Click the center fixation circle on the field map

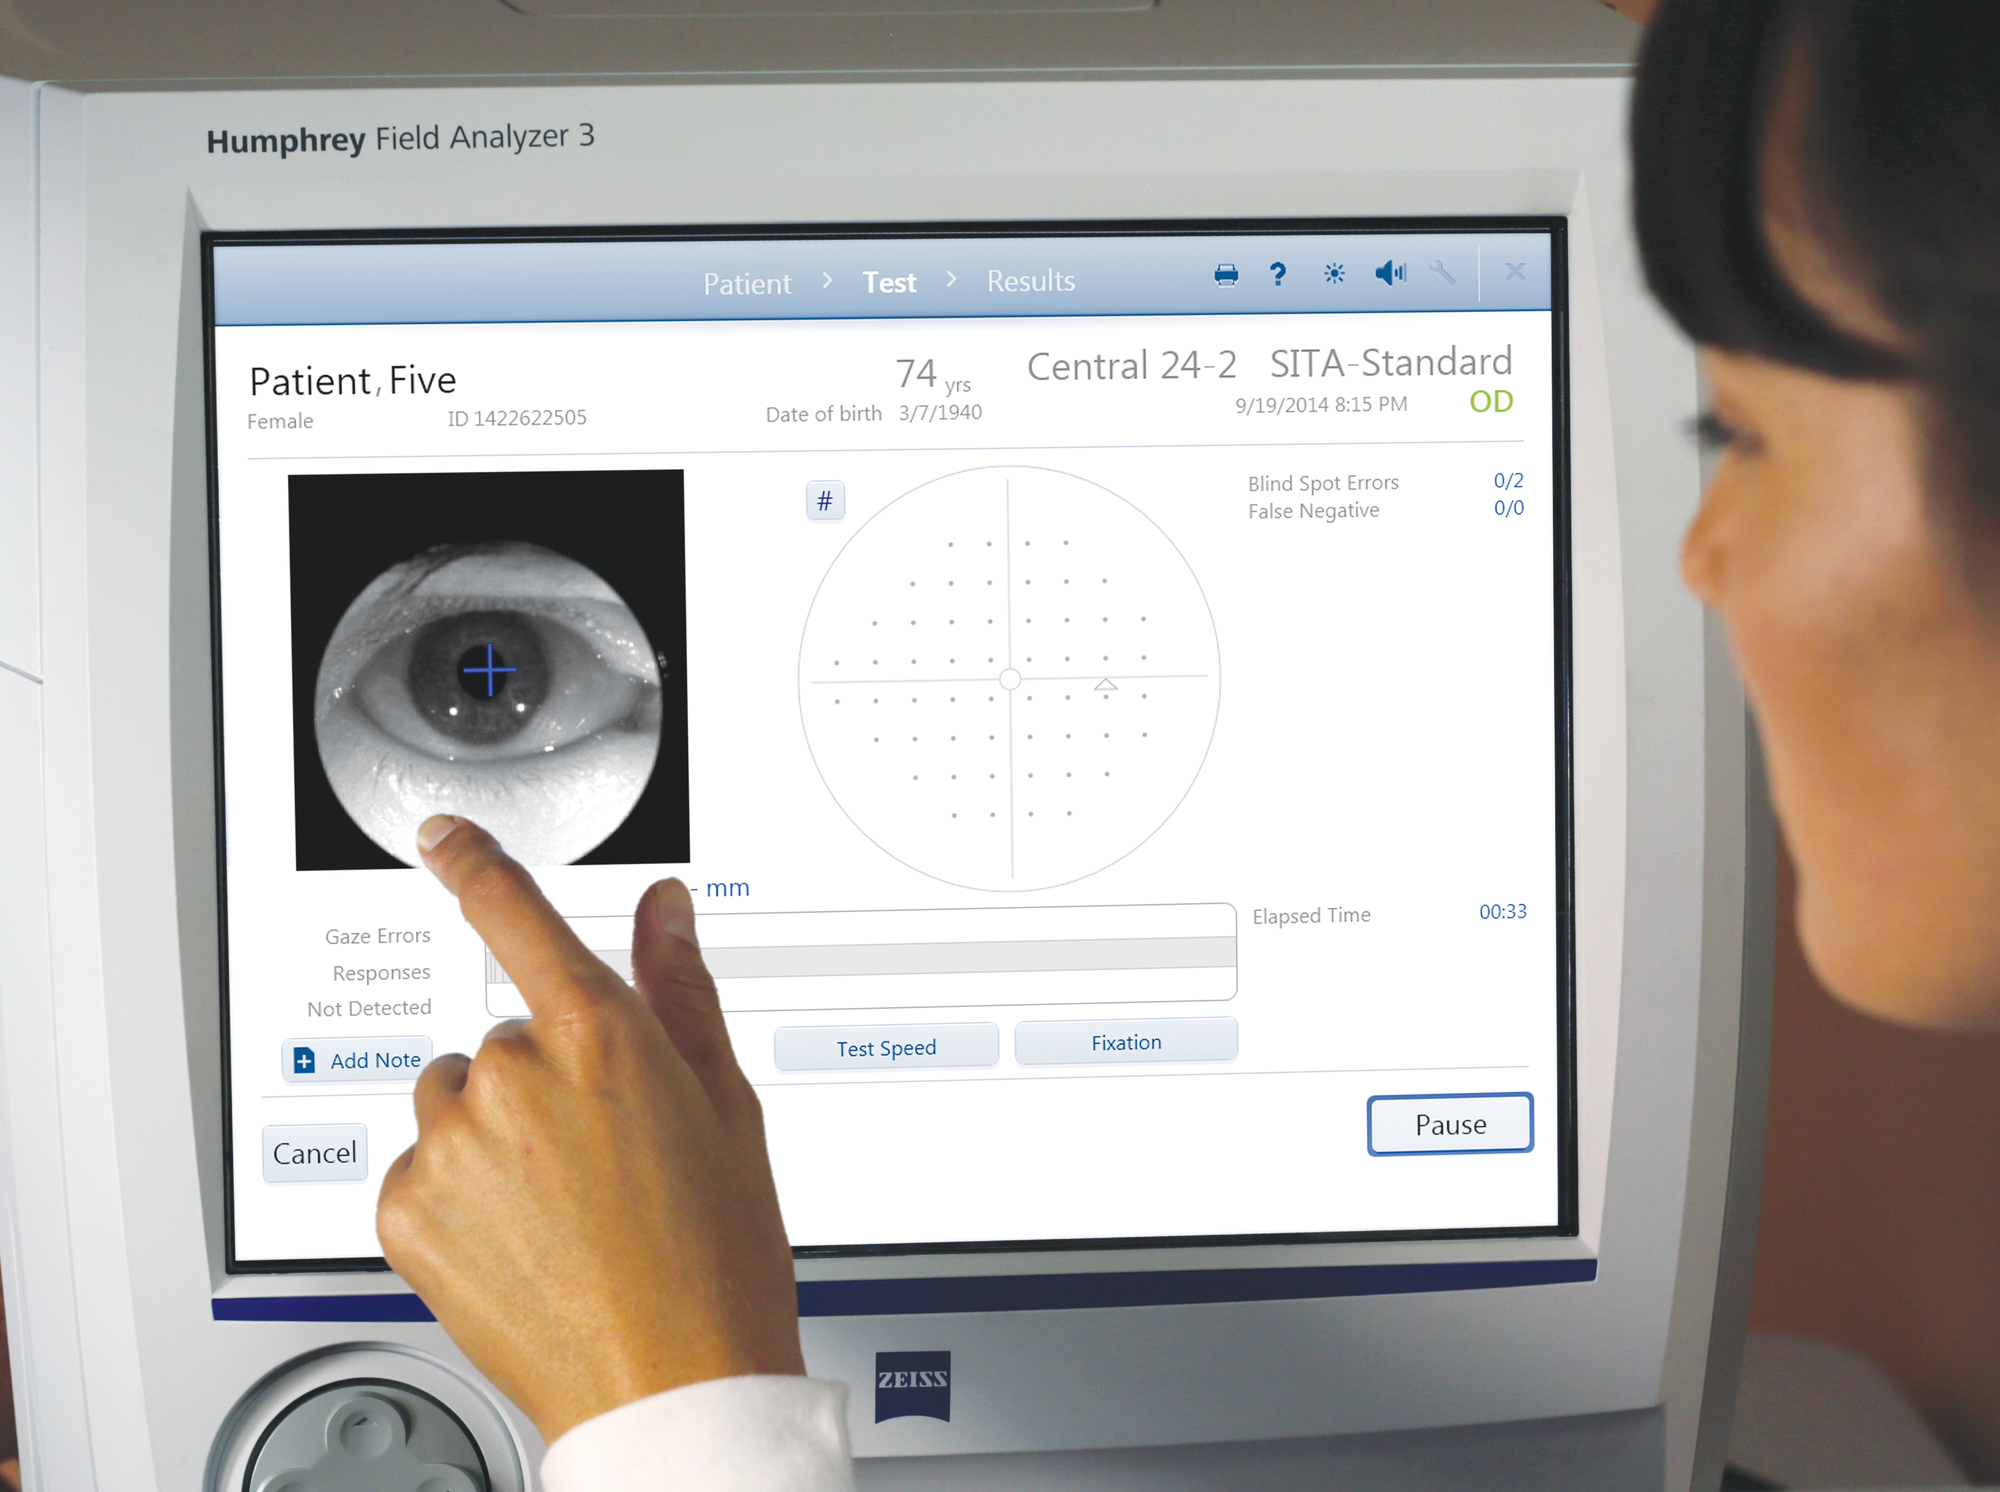pyautogui.click(x=1010, y=680)
